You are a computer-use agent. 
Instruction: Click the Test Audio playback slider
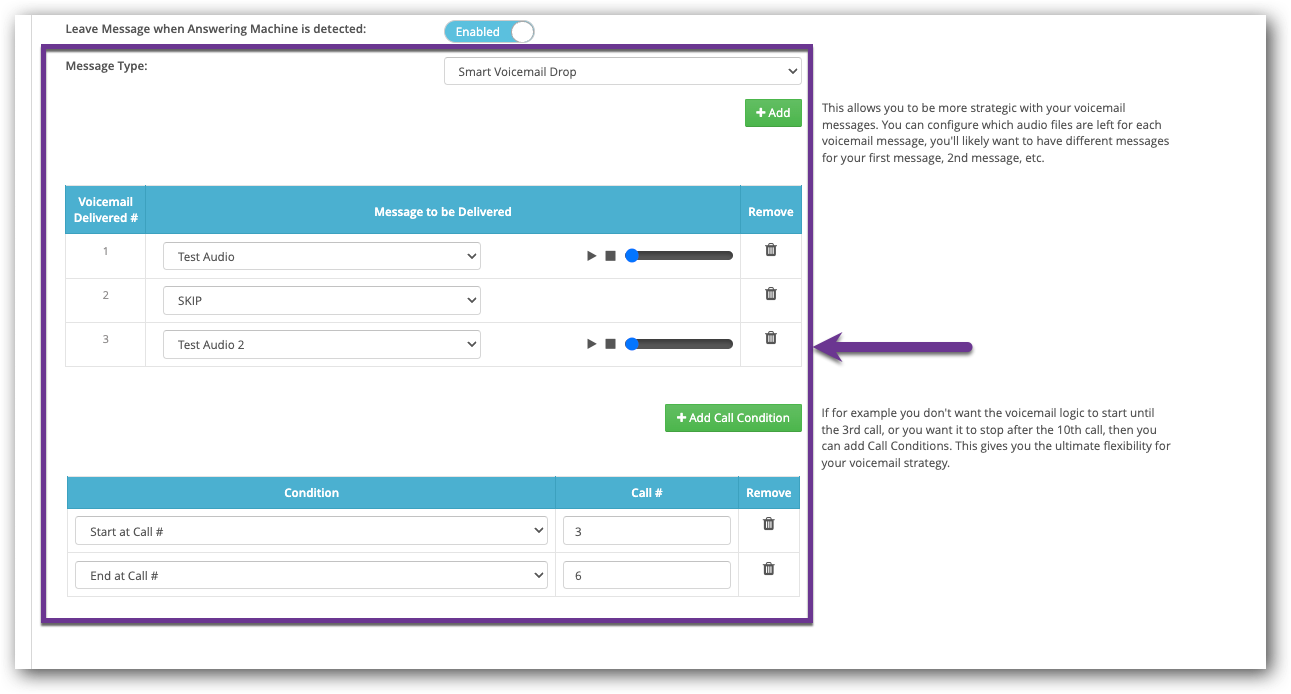(680, 256)
